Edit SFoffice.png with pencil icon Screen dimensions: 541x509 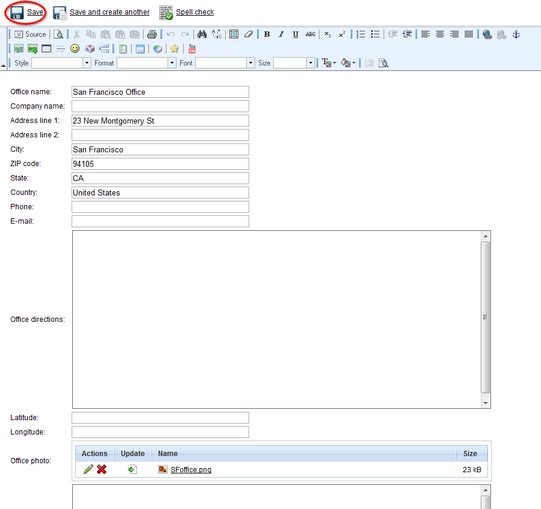[88, 469]
